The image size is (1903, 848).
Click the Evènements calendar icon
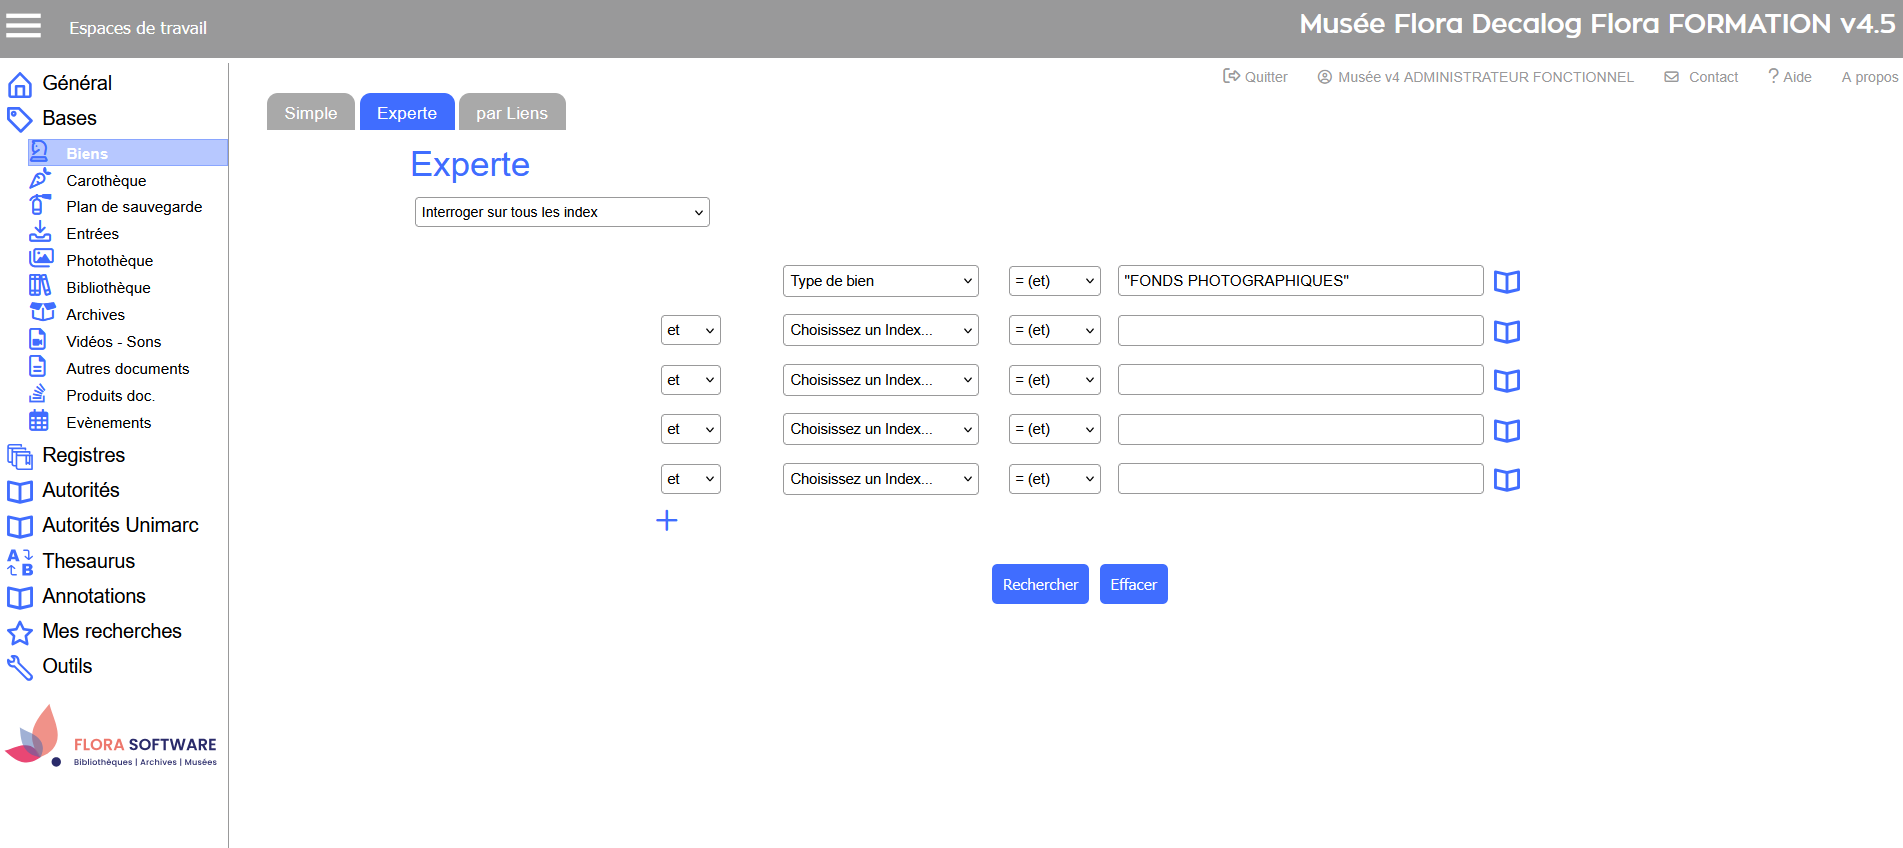(x=39, y=421)
